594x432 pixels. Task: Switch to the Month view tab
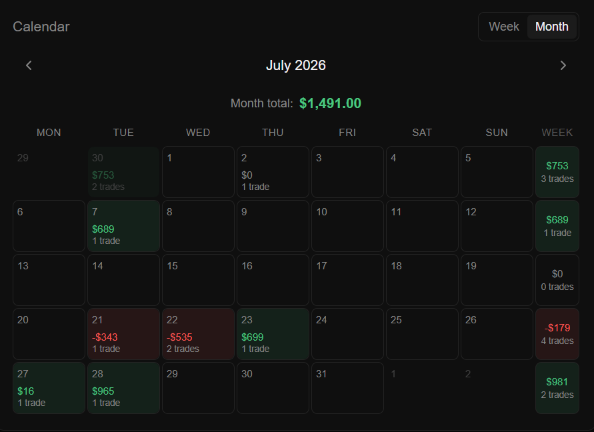pyautogui.click(x=552, y=27)
